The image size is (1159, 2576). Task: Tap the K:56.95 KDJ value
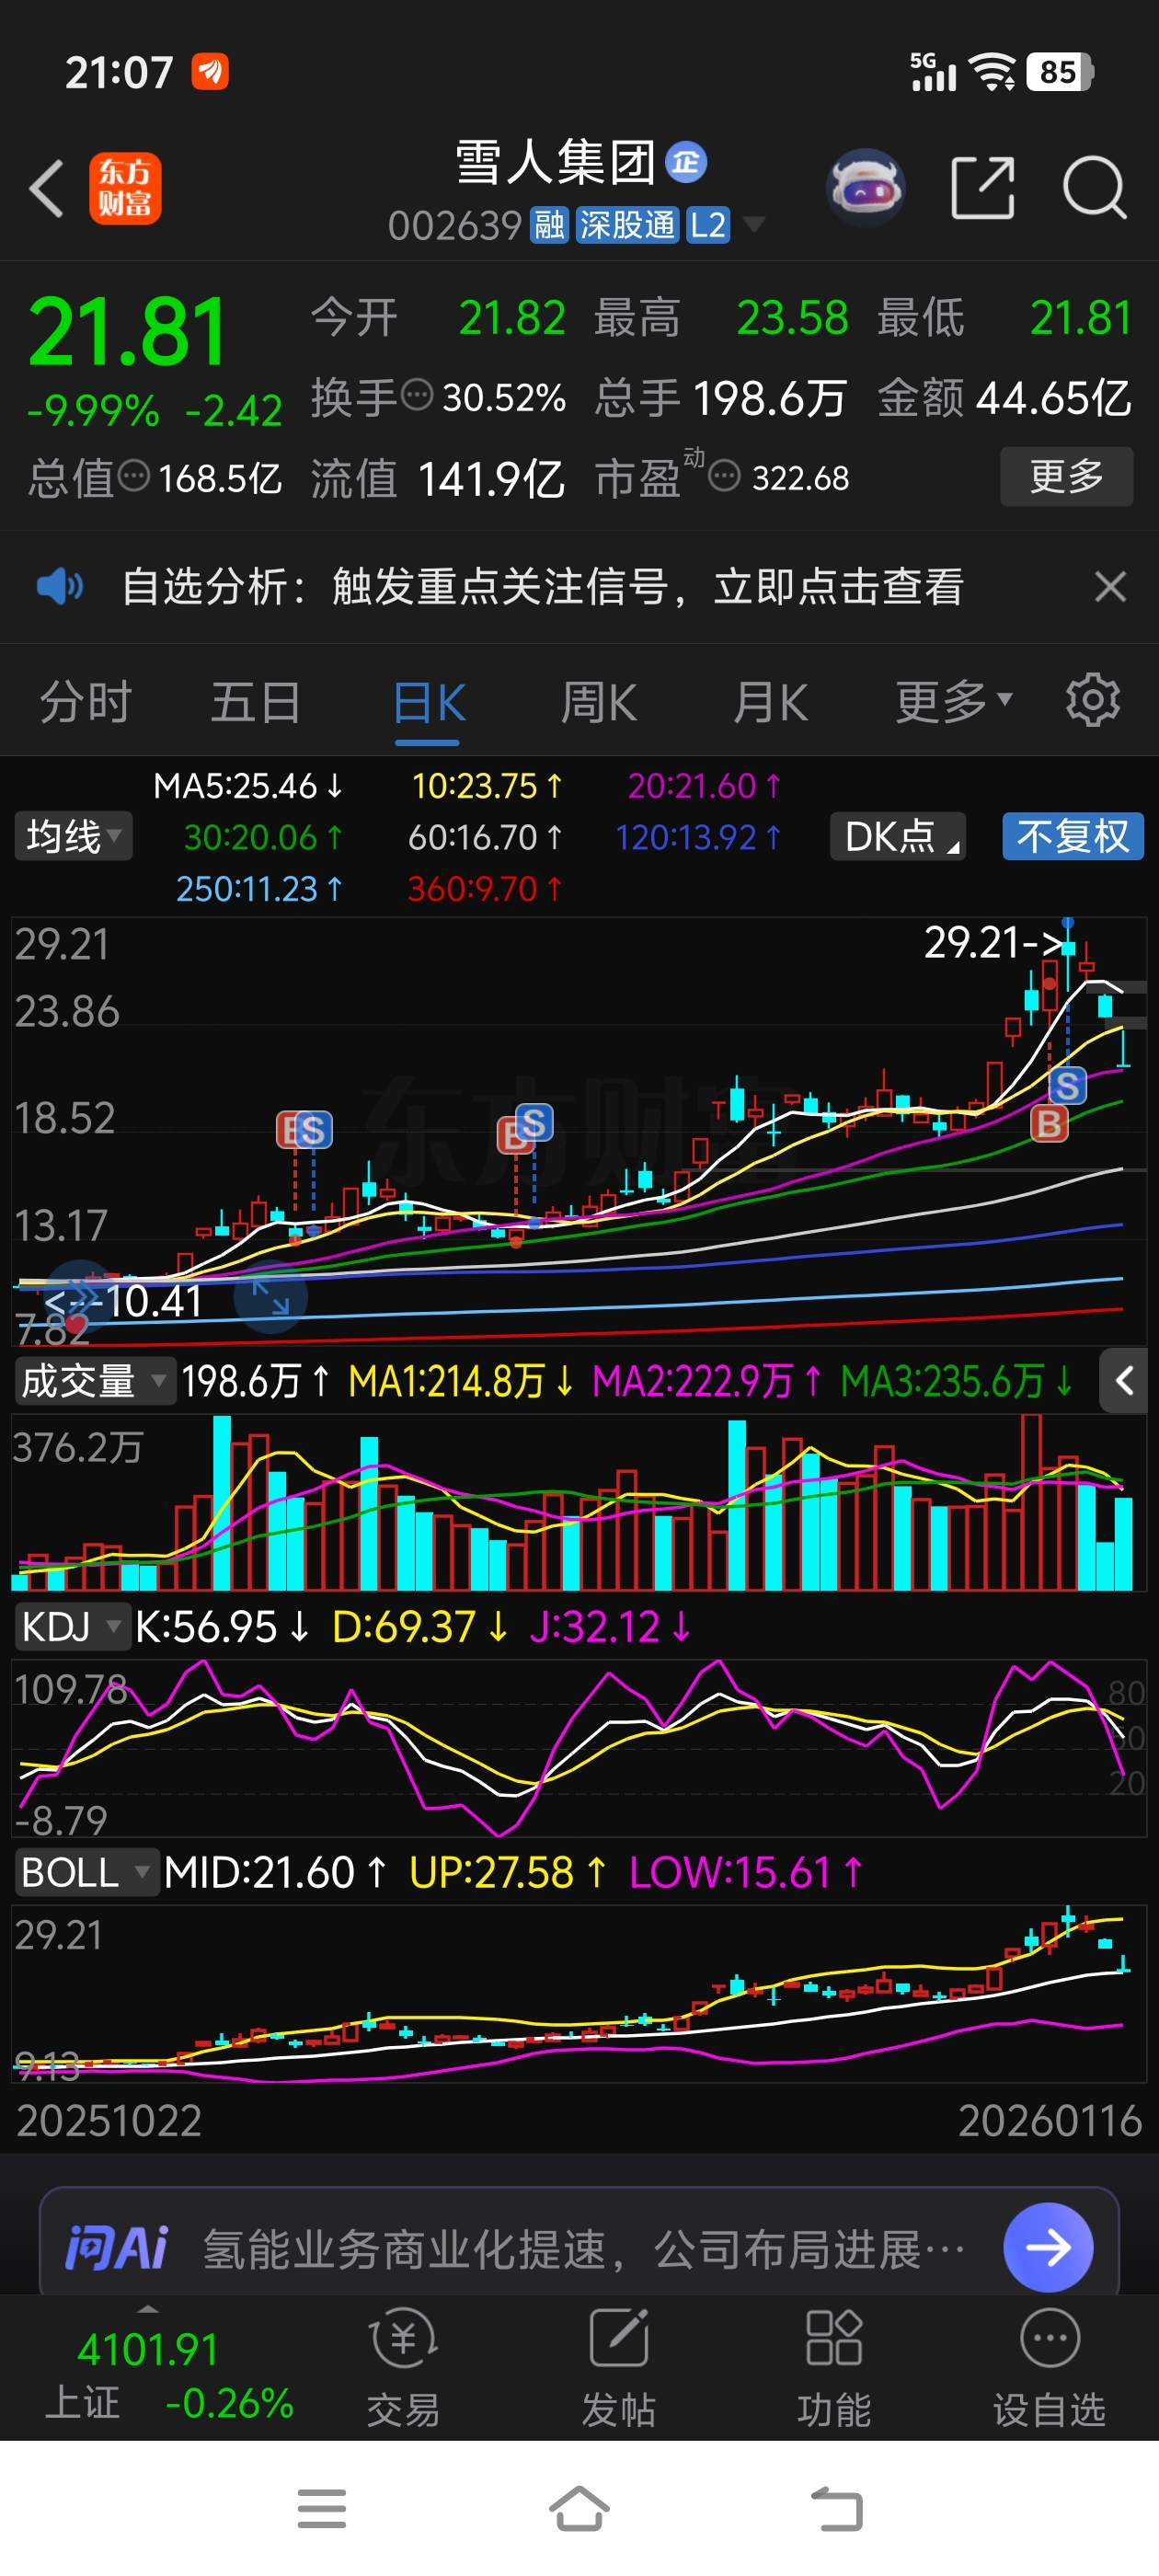(x=221, y=1627)
